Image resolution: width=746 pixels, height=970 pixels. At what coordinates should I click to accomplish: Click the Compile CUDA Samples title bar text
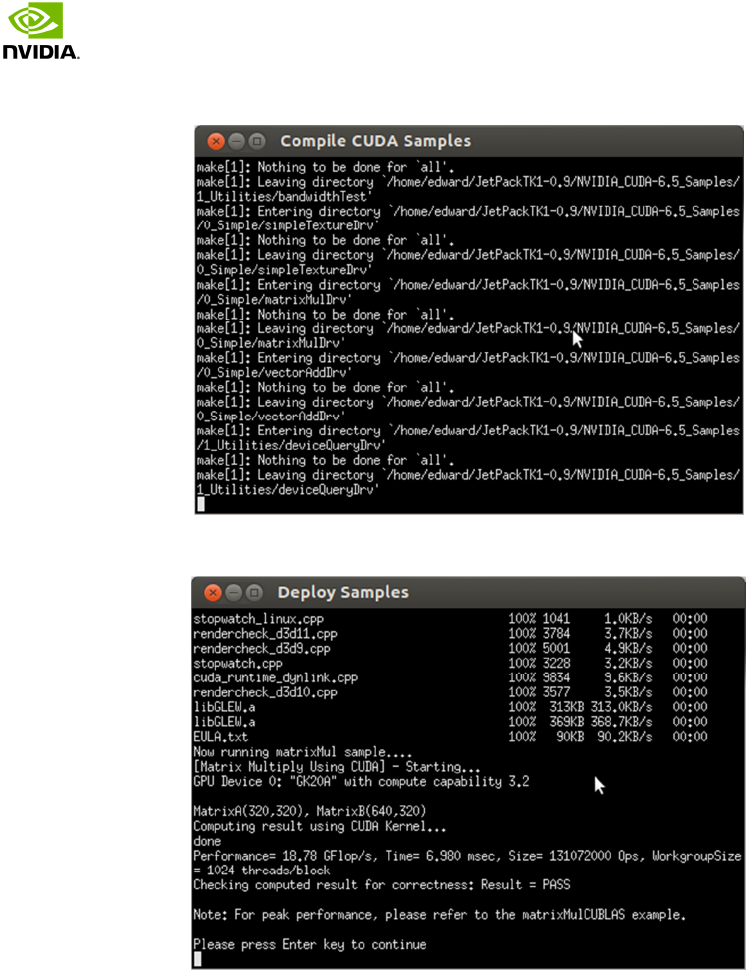click(375, 141)
